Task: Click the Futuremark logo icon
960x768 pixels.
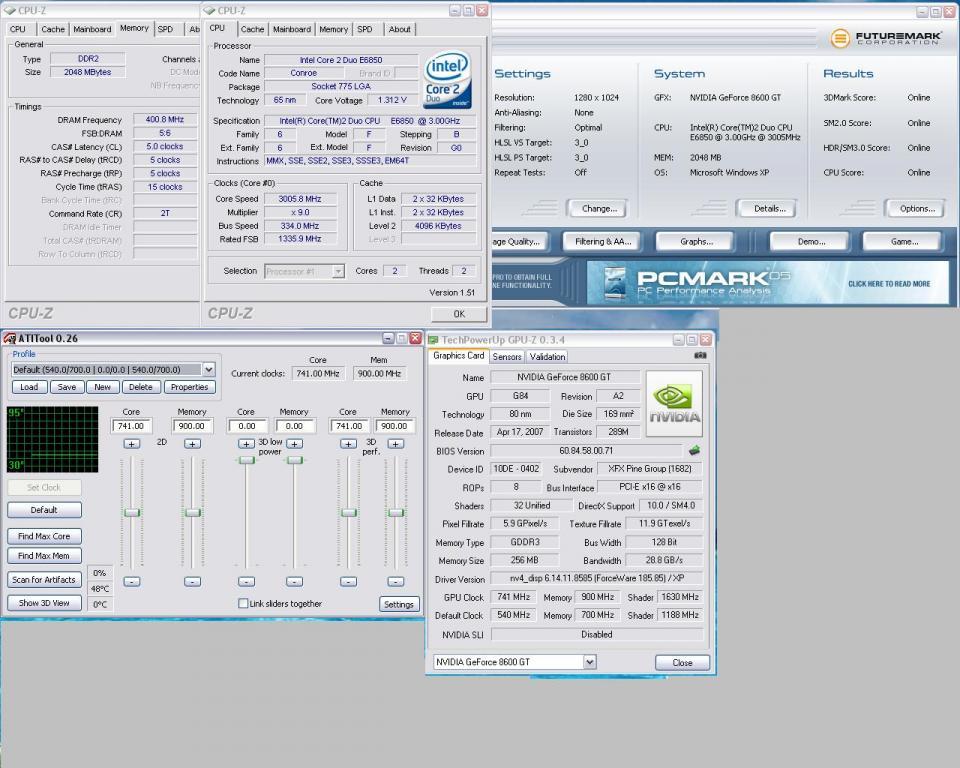Action: (841, 38)
